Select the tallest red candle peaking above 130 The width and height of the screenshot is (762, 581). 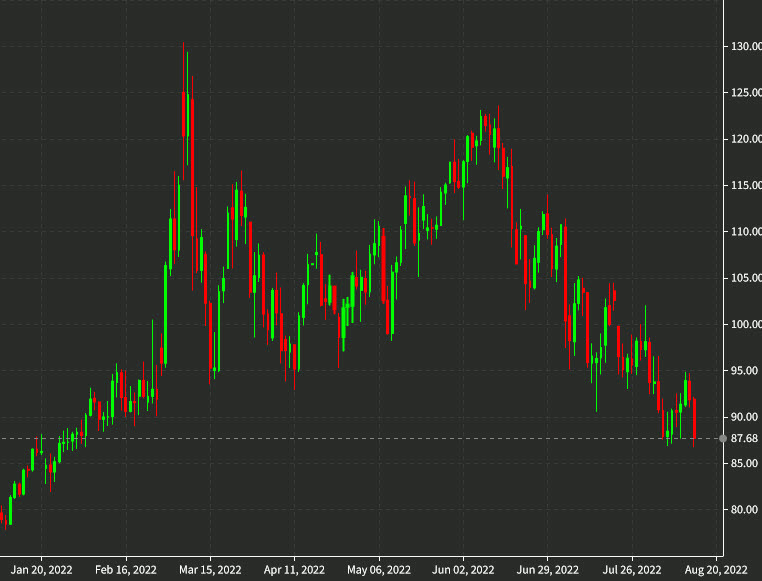184,111
